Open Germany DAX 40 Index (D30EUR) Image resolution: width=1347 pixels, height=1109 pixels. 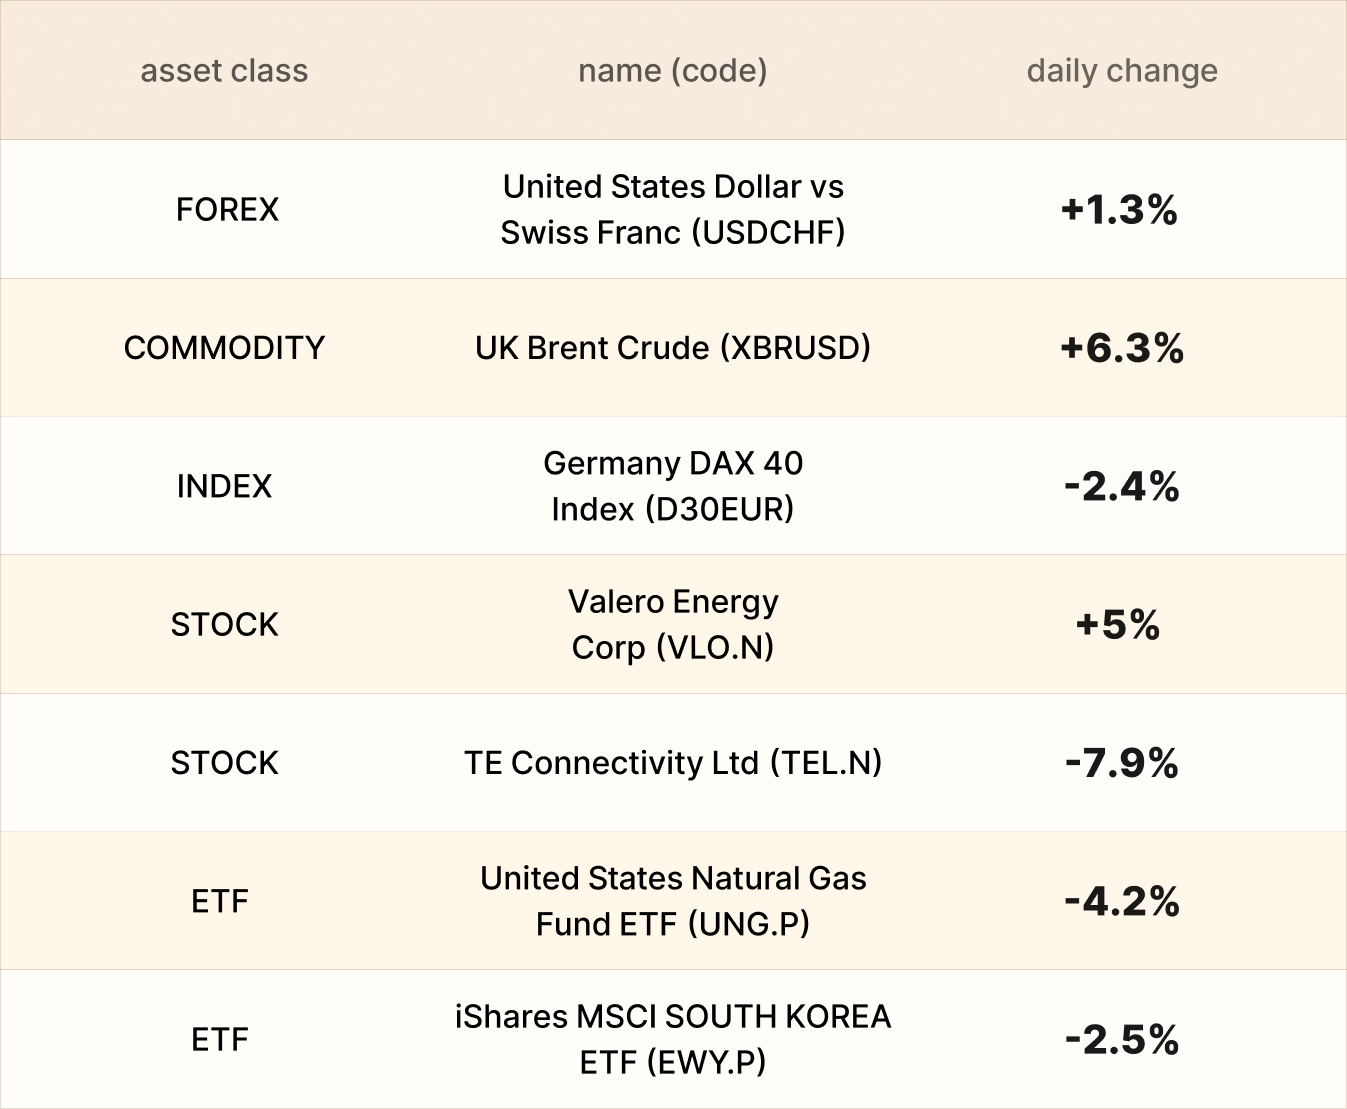point(672,486)
